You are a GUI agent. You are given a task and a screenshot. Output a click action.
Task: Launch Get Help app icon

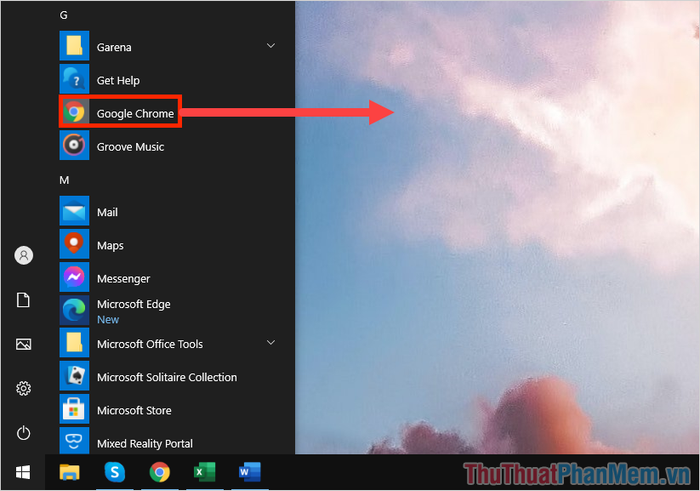[x=74, y=79]
